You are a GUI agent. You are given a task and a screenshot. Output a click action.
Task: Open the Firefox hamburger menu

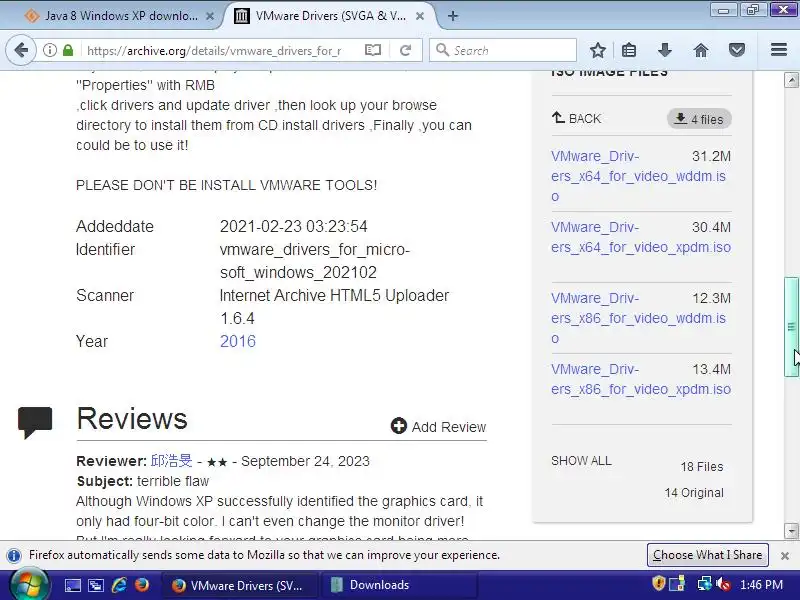779,49
